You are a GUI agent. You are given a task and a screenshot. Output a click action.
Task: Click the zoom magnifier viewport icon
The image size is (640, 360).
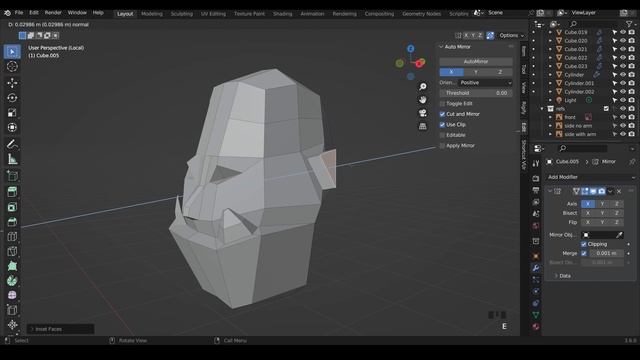point(423,87)
